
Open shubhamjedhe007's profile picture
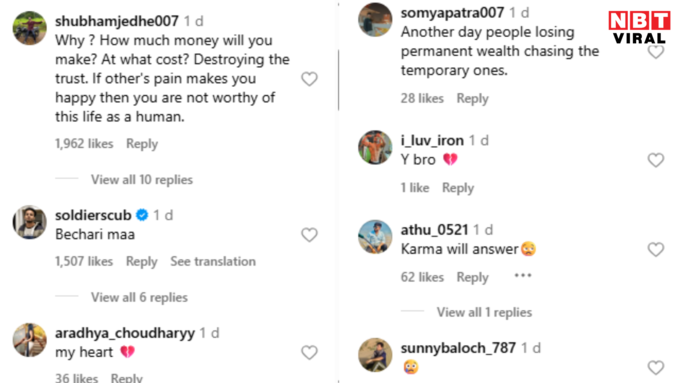coord(29,28)
